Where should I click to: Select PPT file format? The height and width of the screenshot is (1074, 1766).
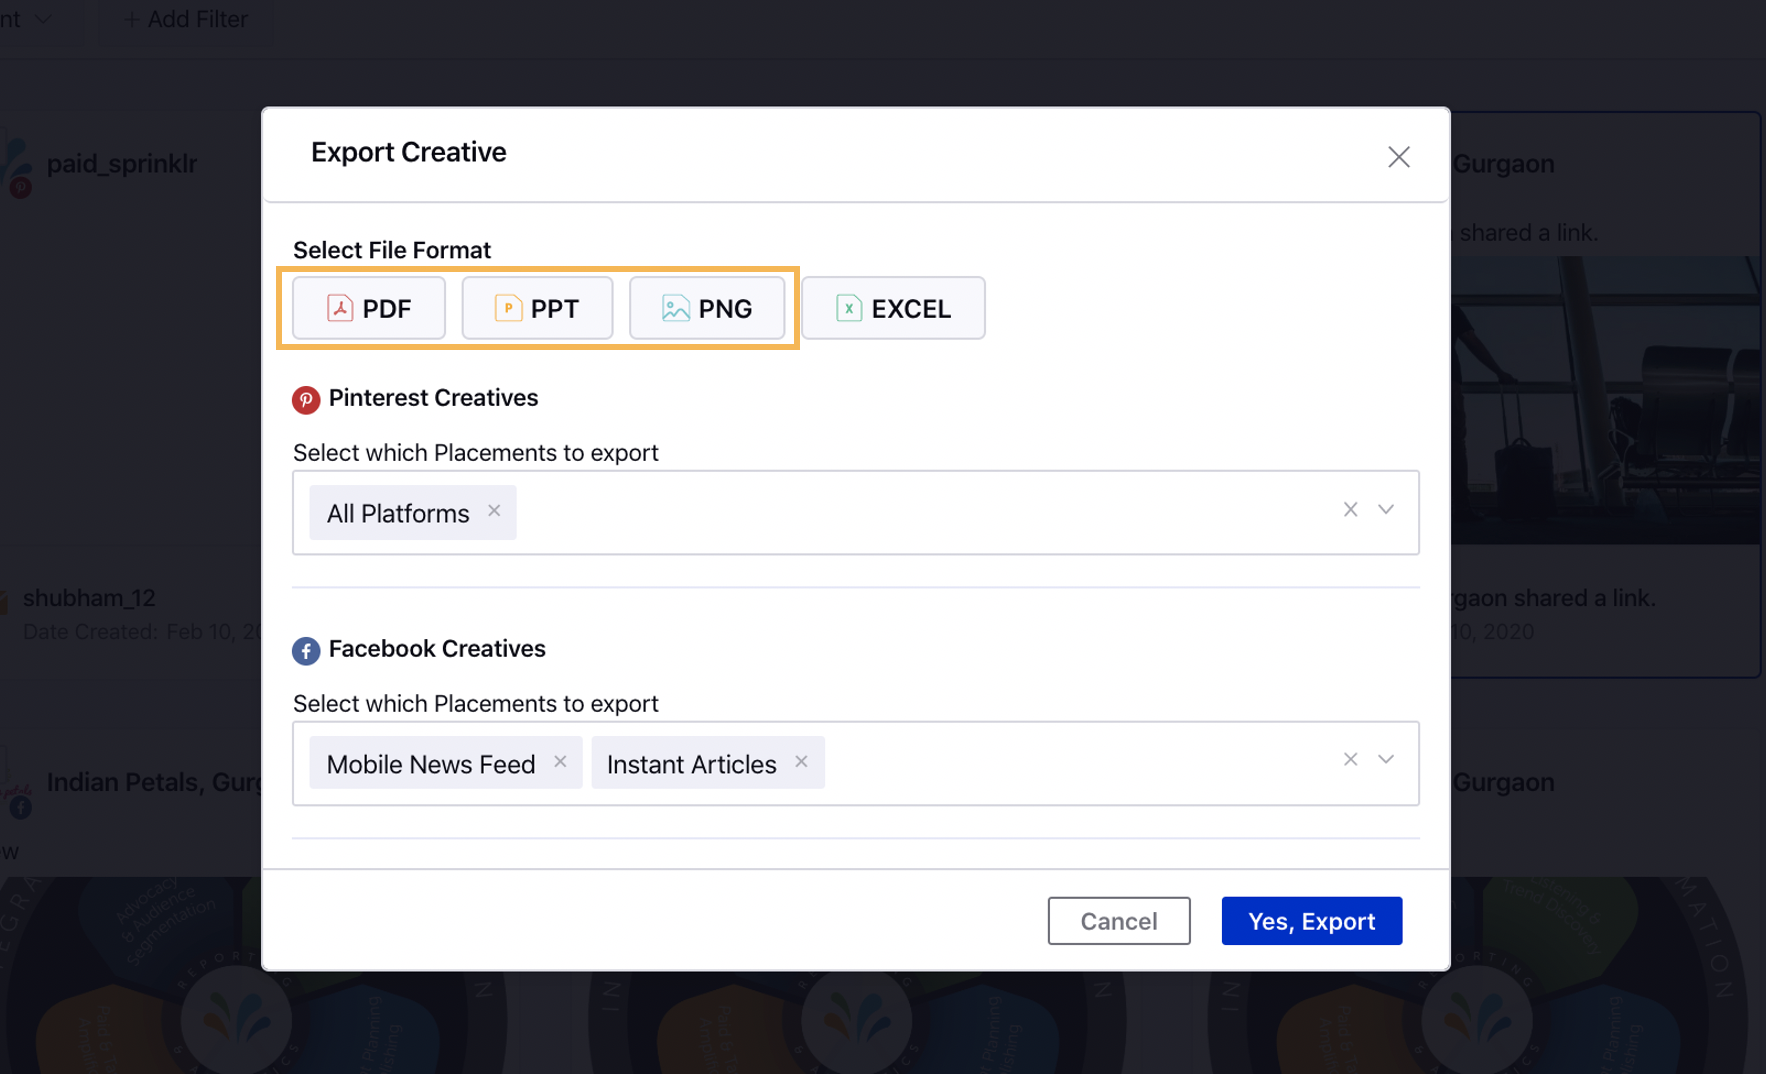(537, 308)
